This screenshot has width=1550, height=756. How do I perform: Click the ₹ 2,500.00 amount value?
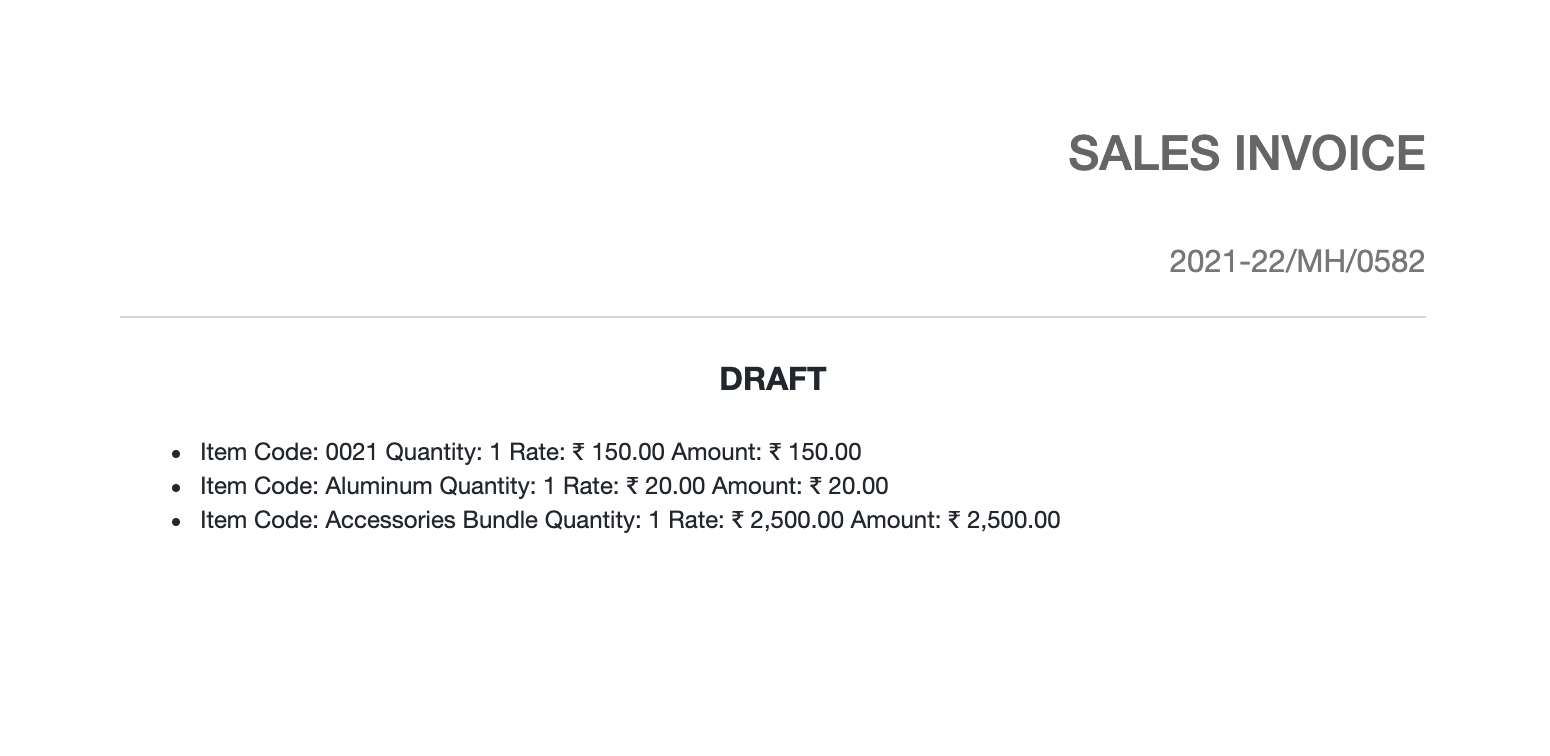[1004, 520]
